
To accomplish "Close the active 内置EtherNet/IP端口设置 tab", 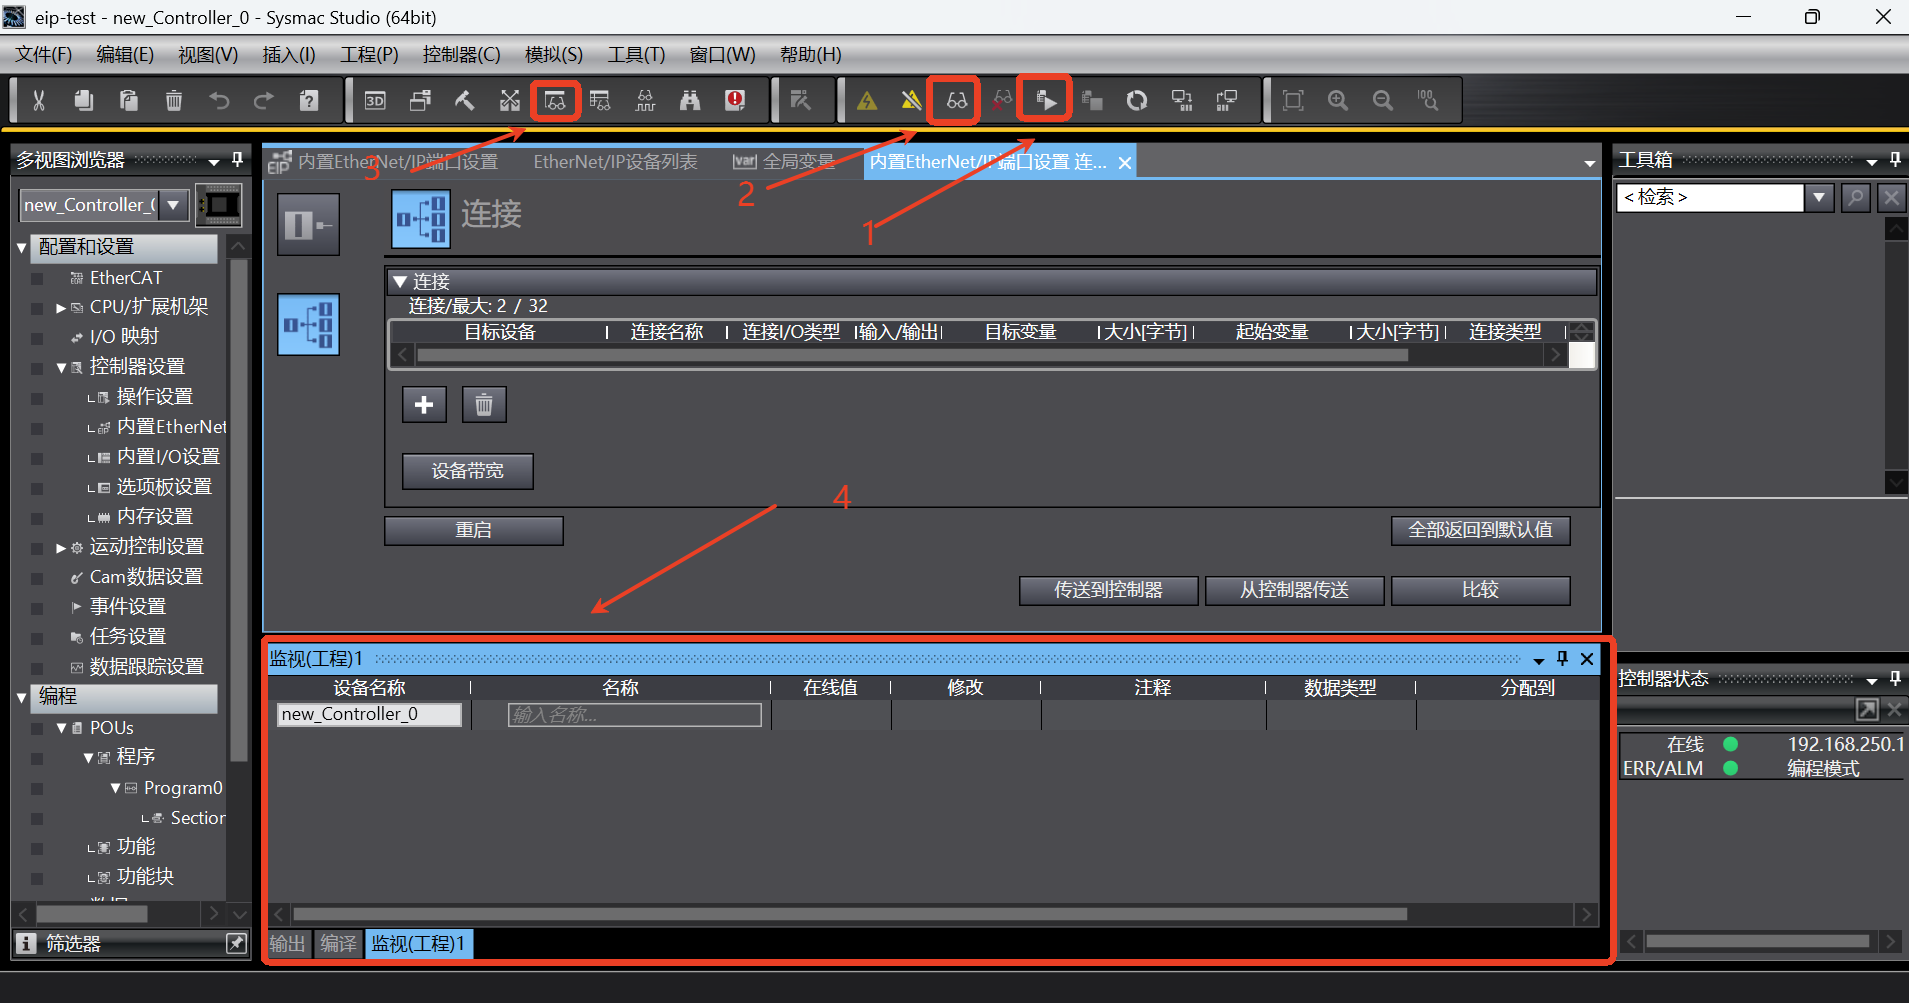I will 1125,163.
